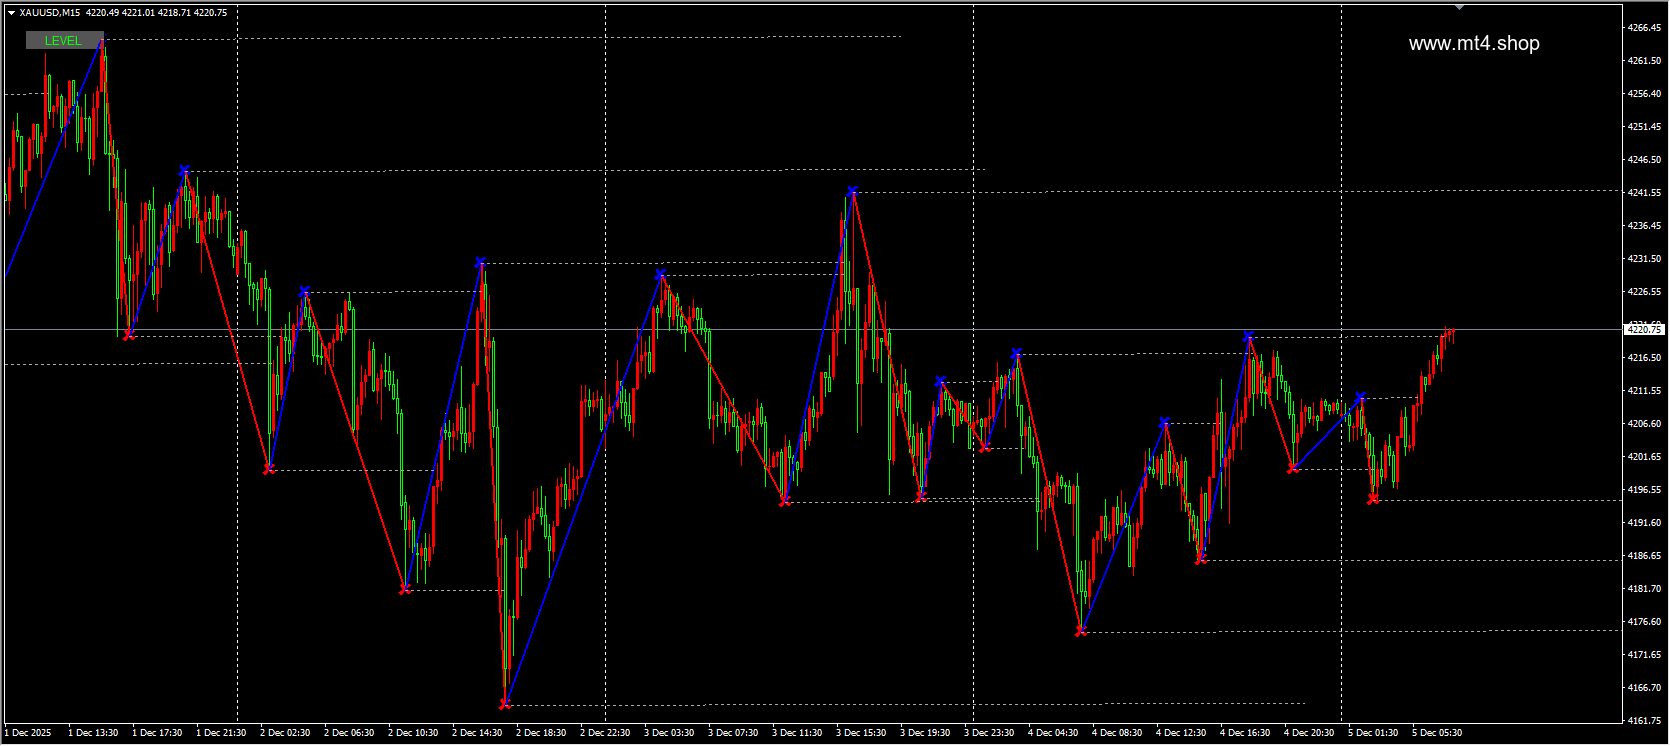Click price axis label 4181.70

pos(1644,589)
